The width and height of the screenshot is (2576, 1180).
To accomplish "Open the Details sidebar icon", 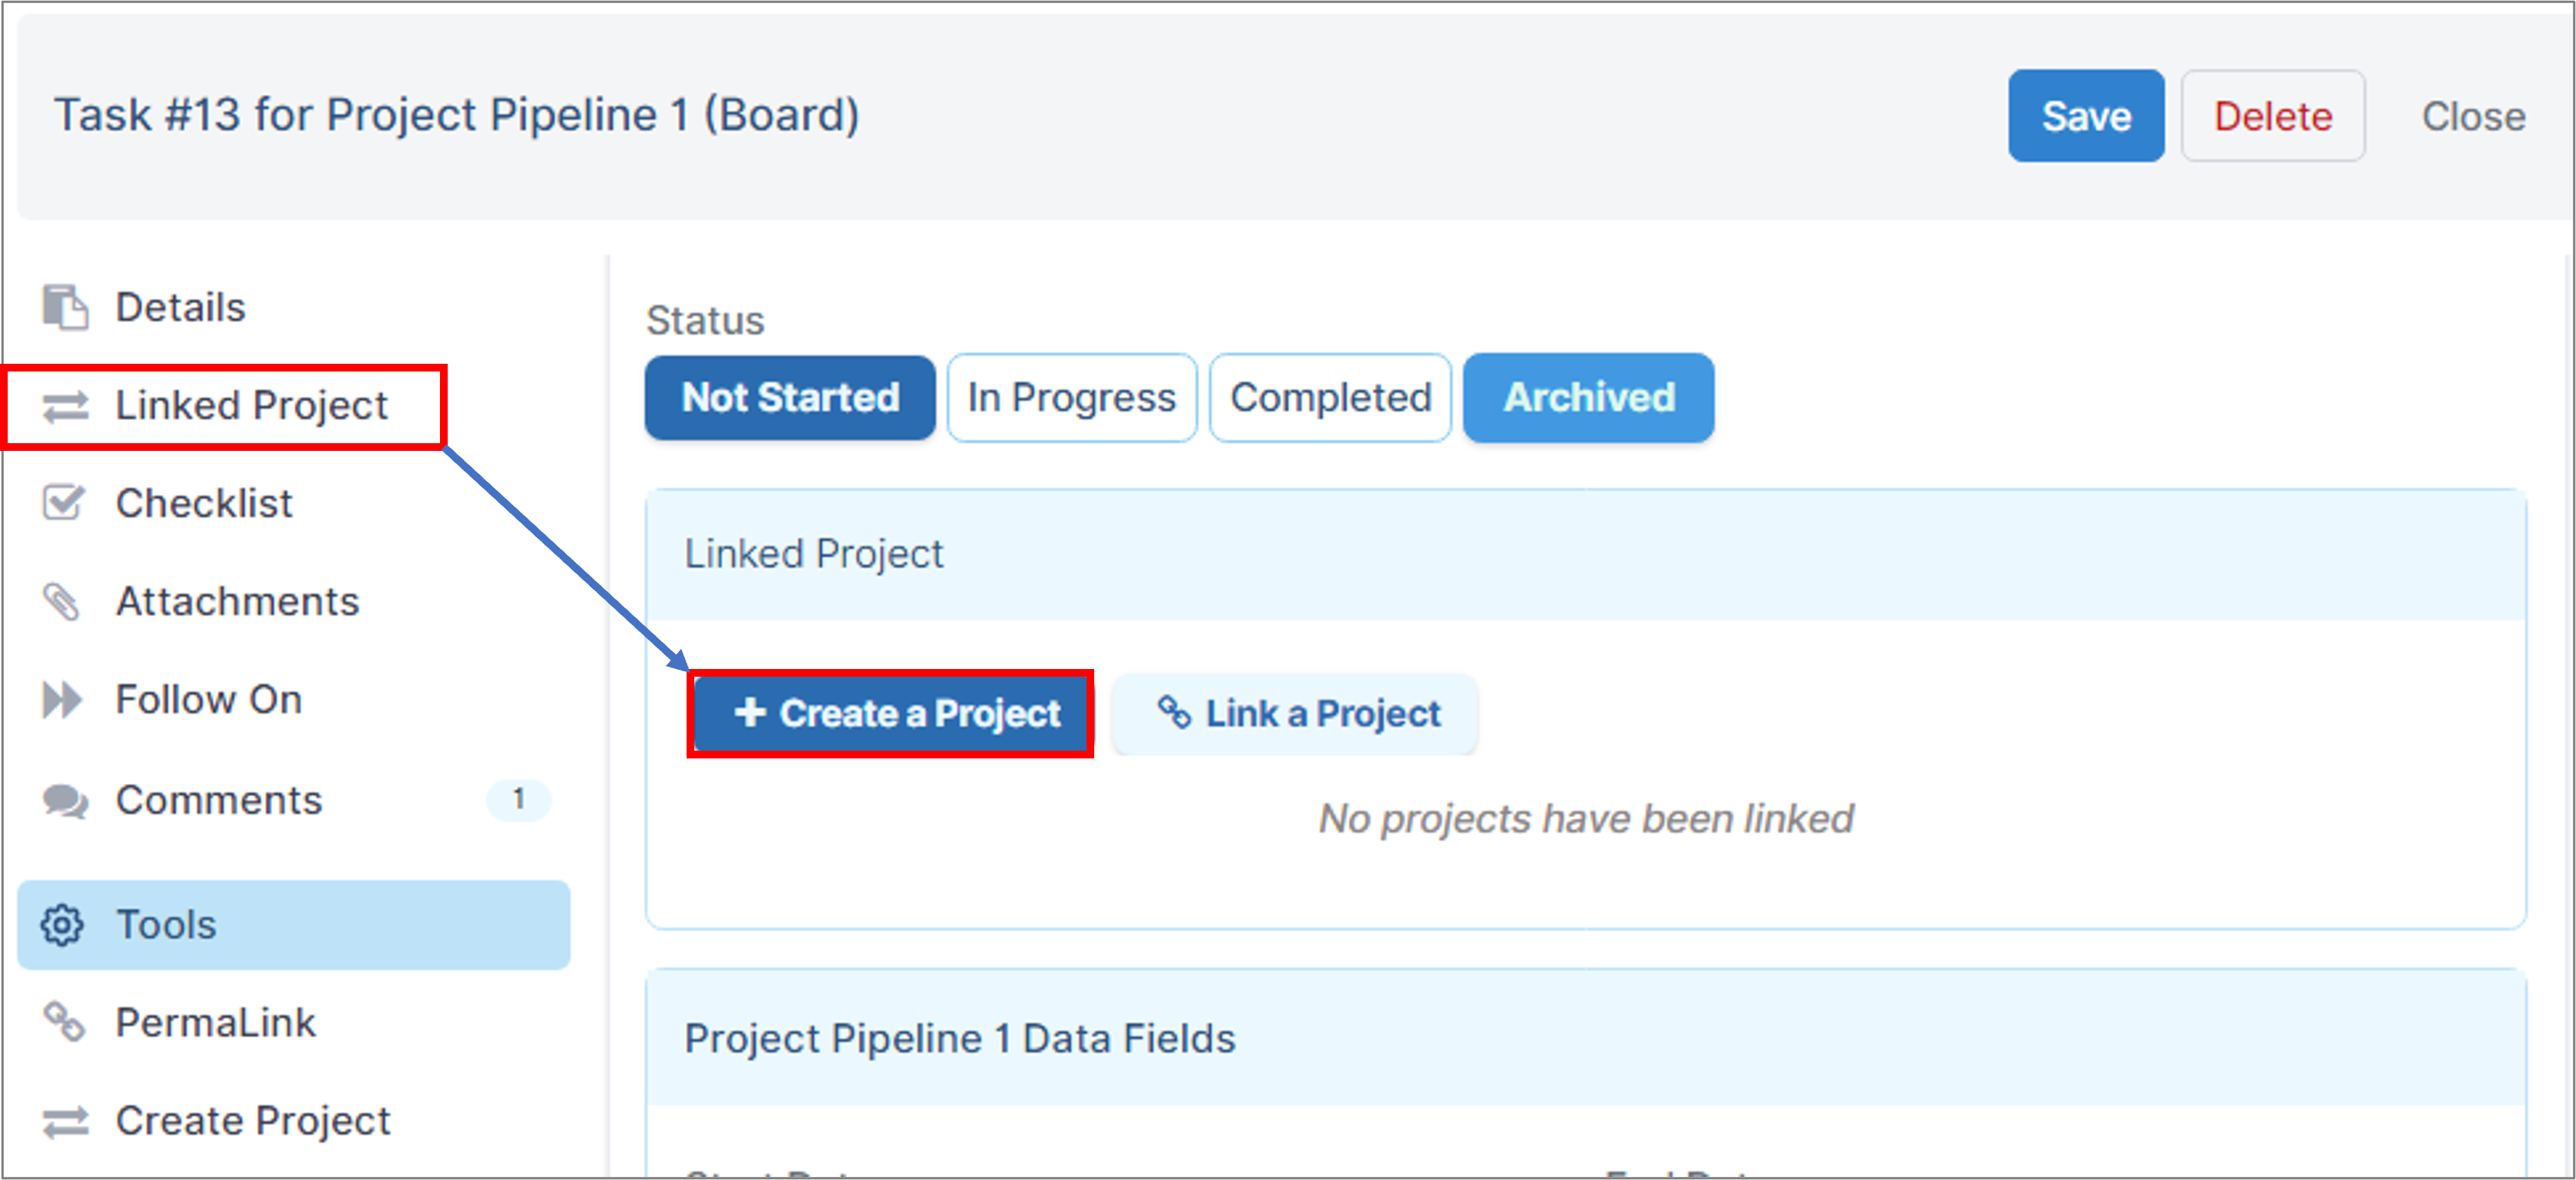I will click(x=65, y=307).
